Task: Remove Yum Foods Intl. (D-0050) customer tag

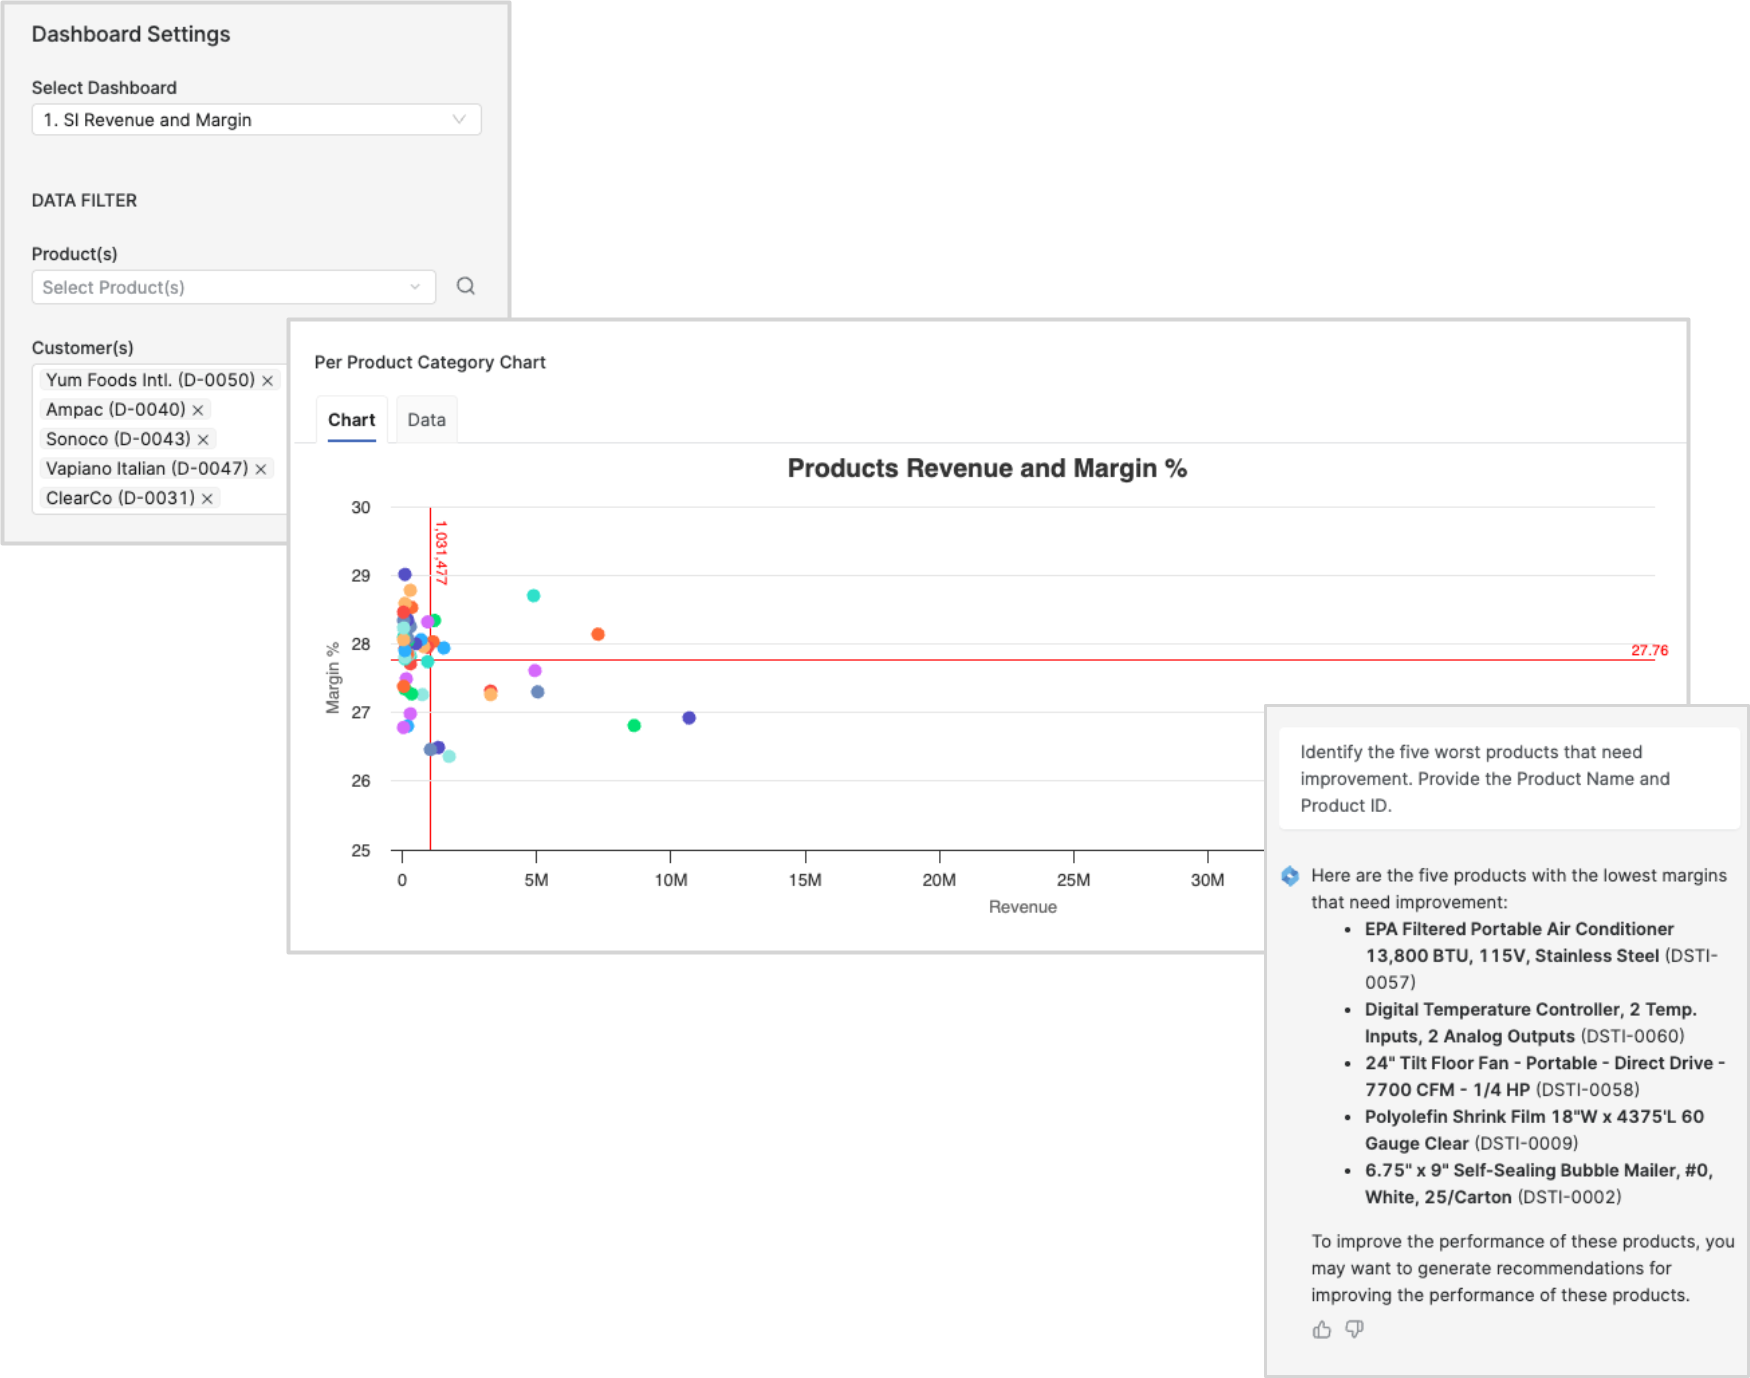Action: pyautogui.click(x=268, y=381)
